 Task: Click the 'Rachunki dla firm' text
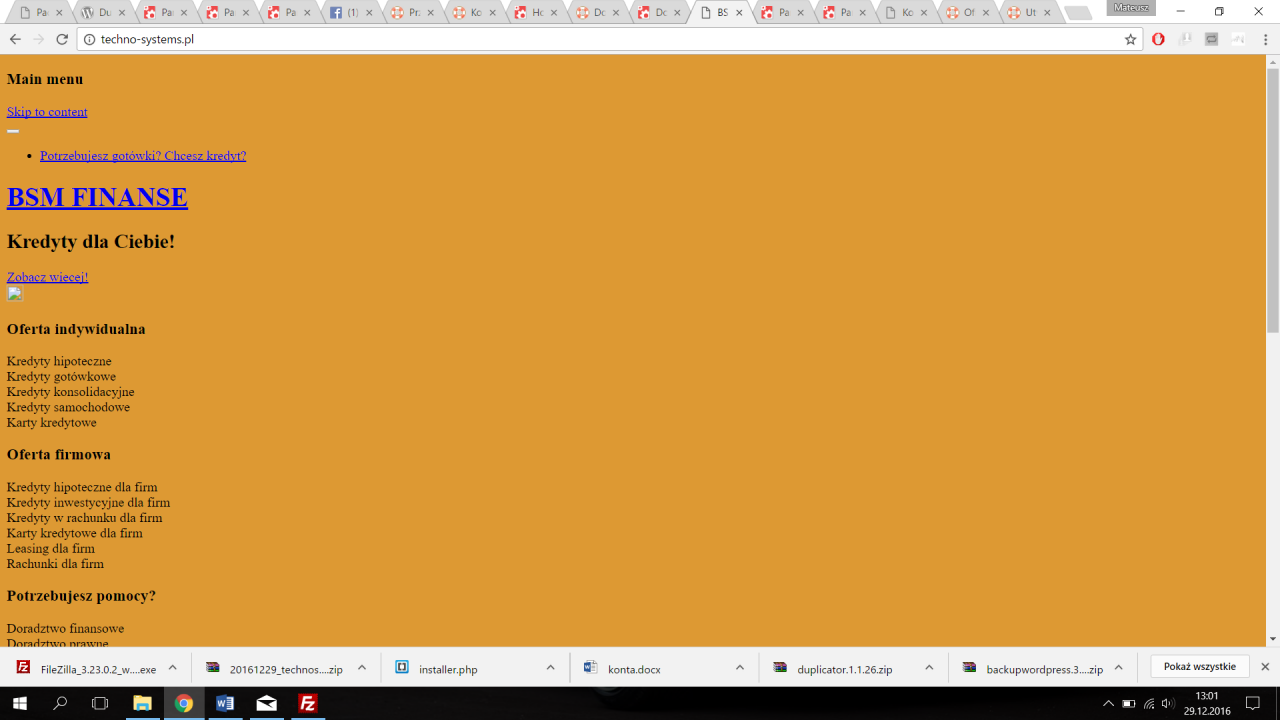tap(55, 564)
